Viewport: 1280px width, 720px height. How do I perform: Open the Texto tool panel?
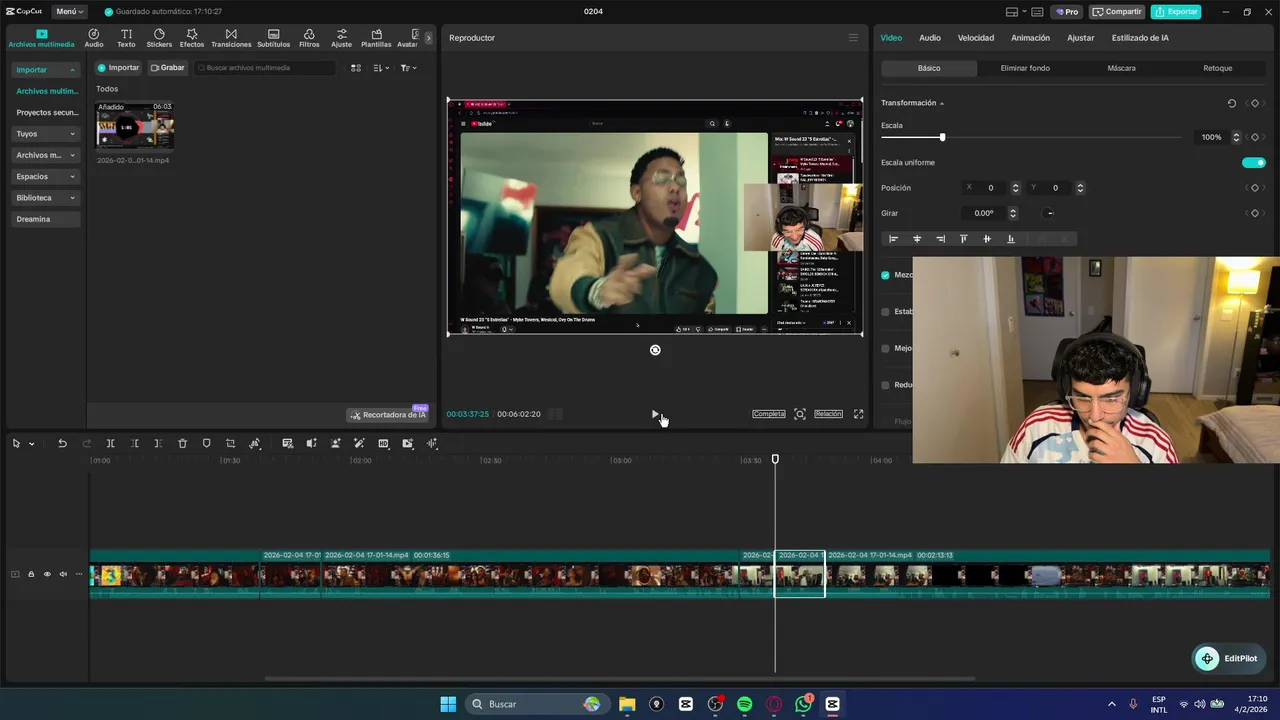tap(126, 38)
